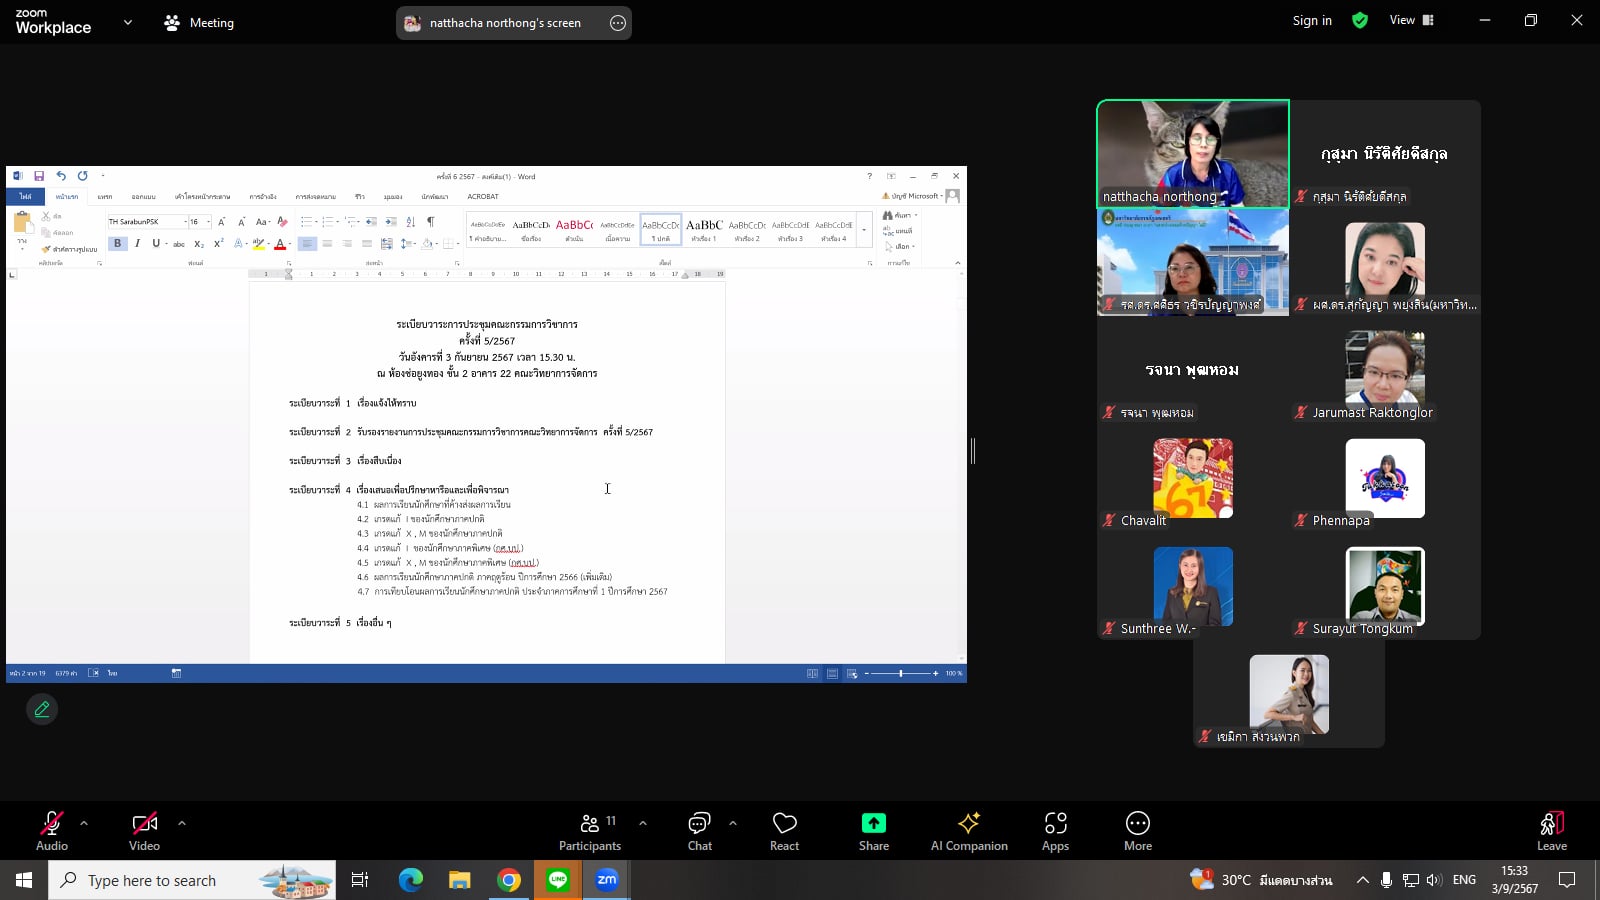This screenshot has width=1600, height=900.
Task: Open screen share options ellipsis button
Action: [618, 23]
